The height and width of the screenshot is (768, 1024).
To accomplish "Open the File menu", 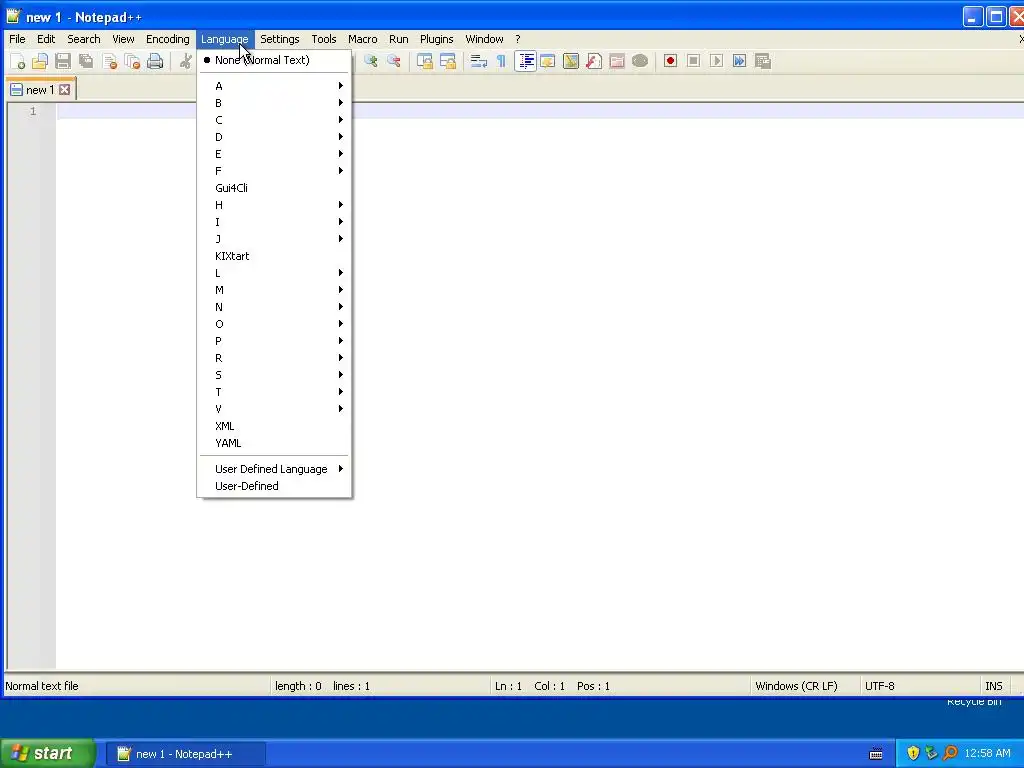I will 17,39.
